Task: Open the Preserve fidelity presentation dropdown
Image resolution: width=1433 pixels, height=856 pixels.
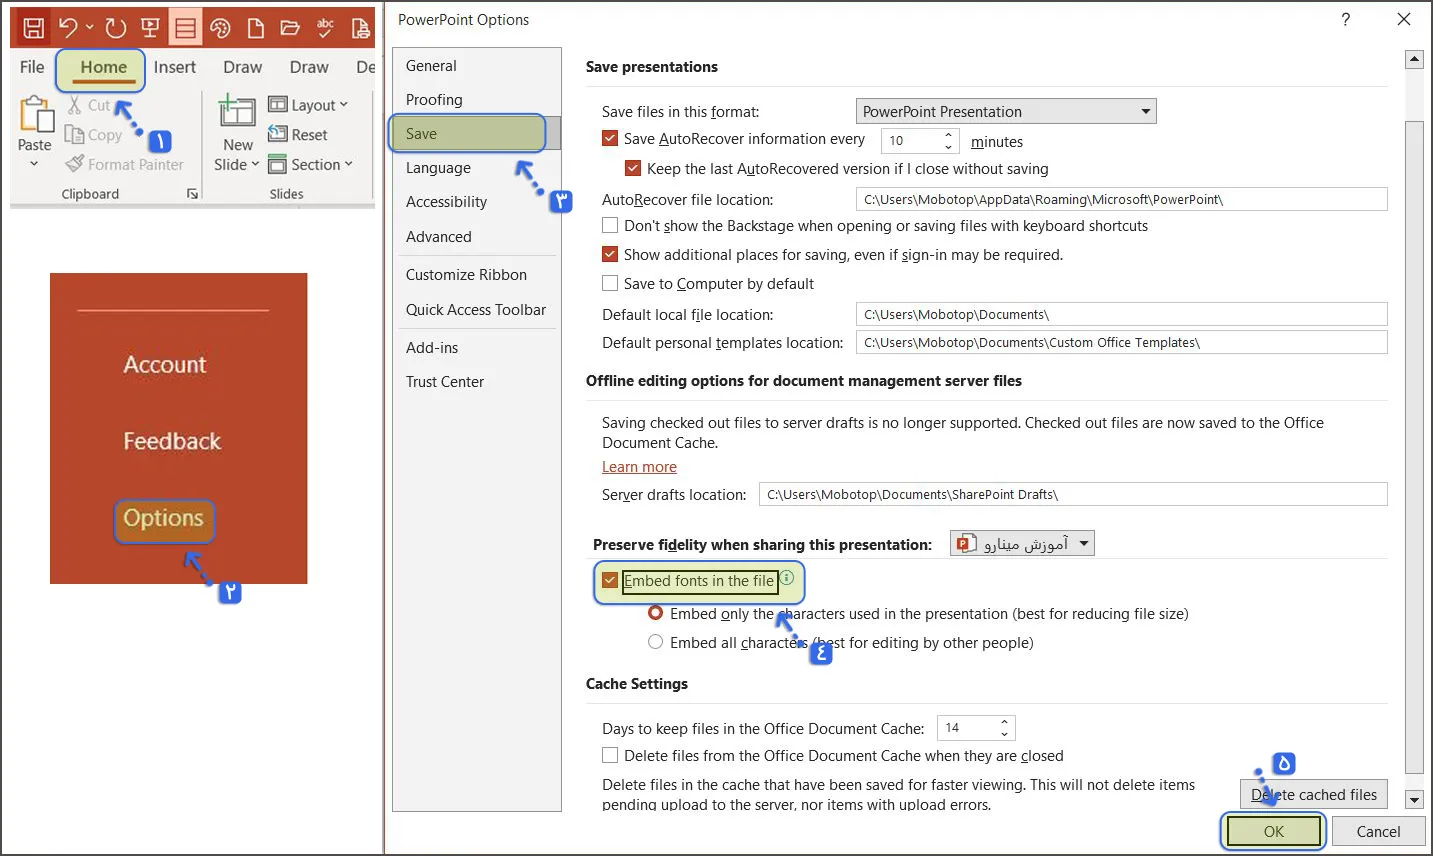Action: pos(1022,543)
